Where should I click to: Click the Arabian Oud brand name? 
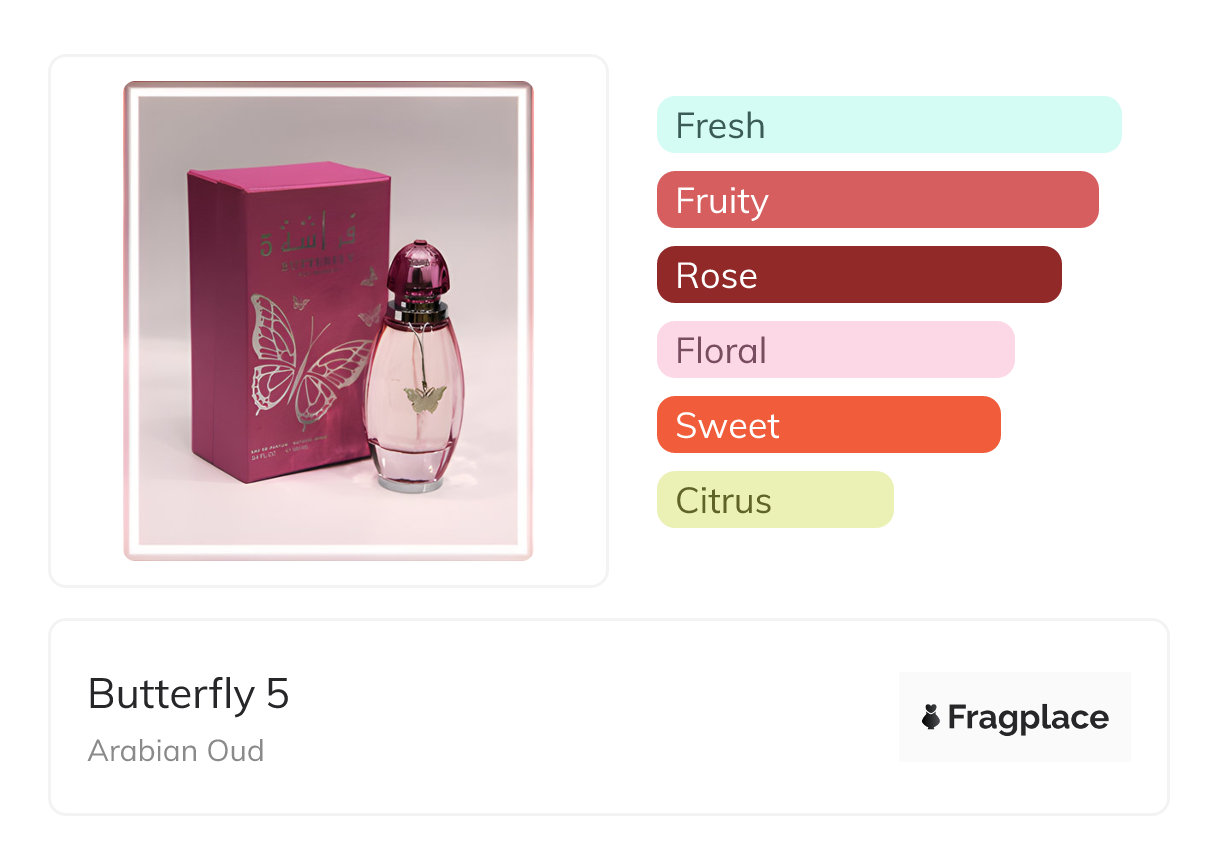[x=176, y=750]
